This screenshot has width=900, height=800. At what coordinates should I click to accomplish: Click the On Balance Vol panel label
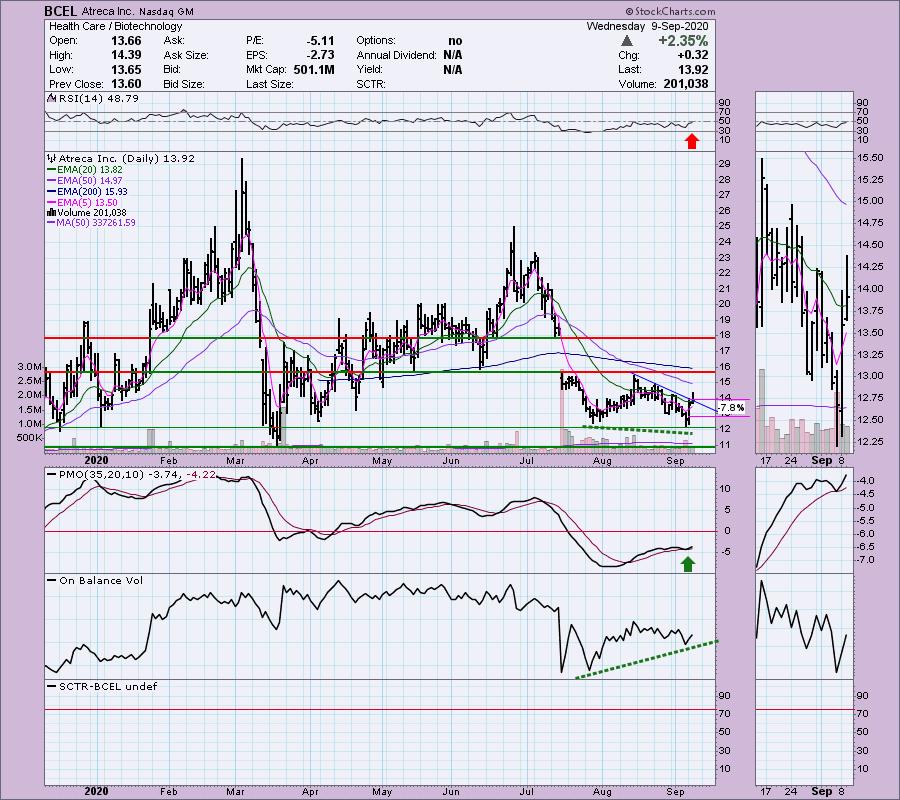pyautogui.click(x=101, y=580)
